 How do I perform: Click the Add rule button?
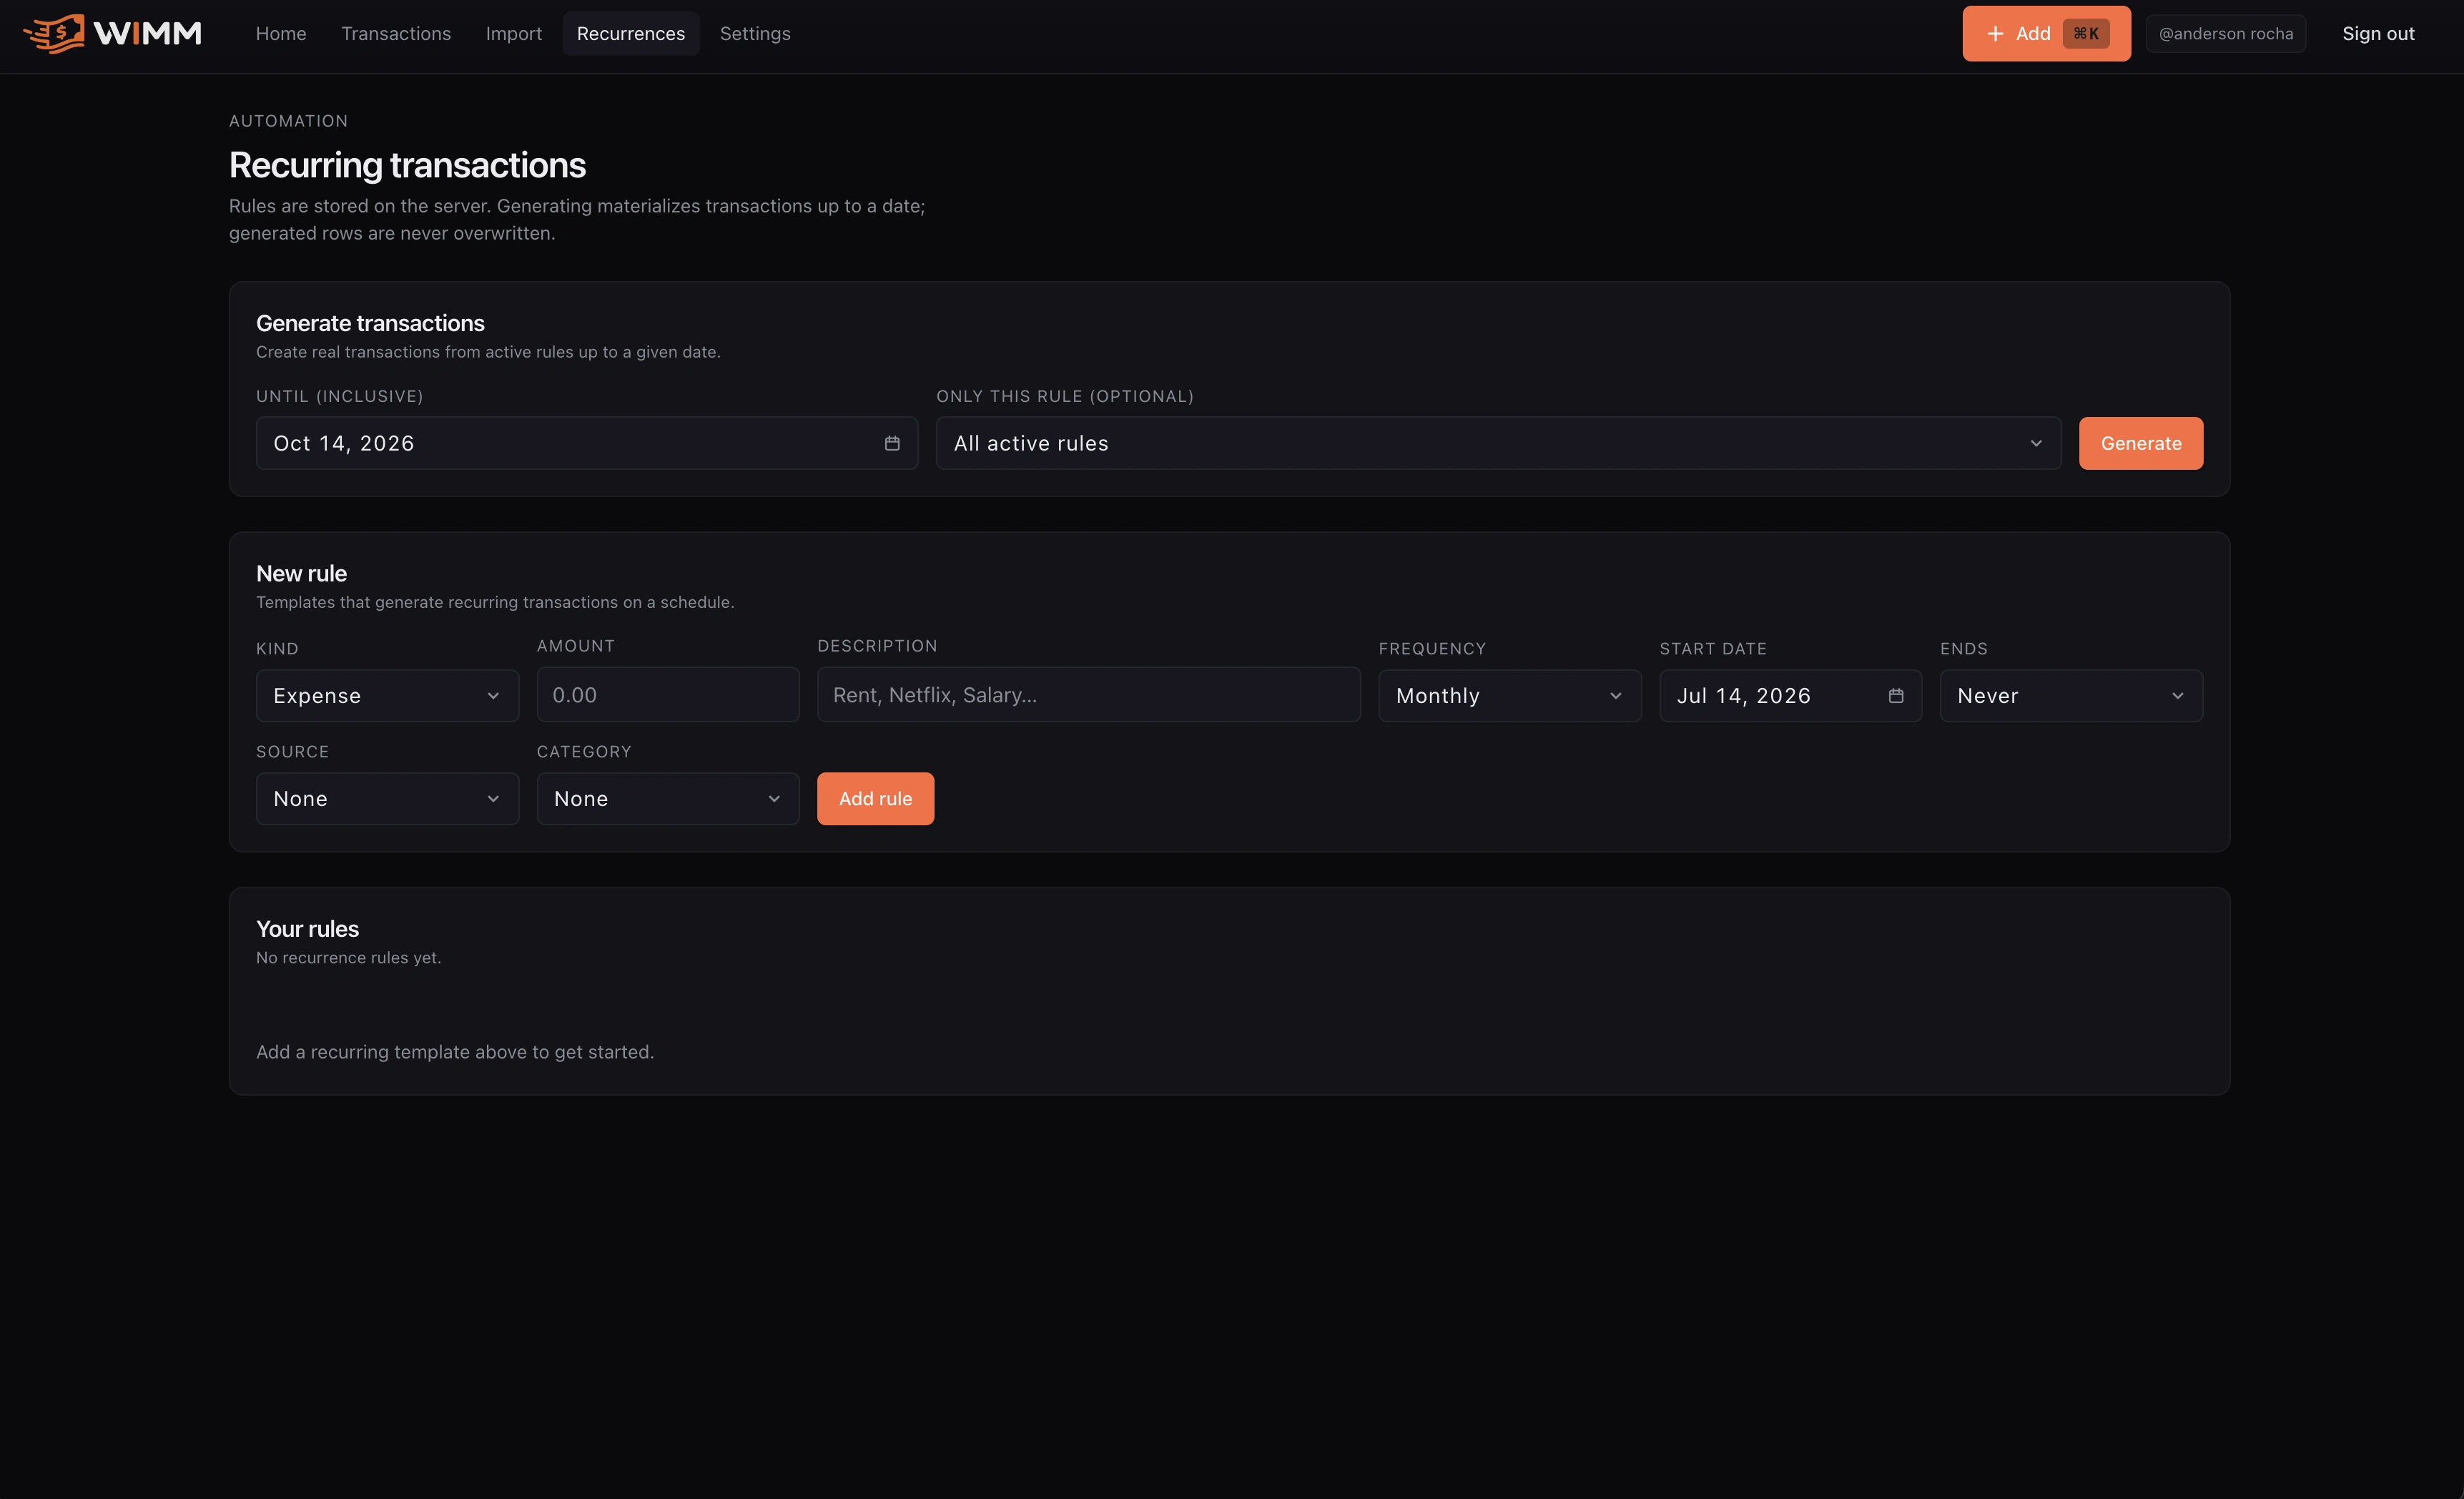(x=875, y=798)
